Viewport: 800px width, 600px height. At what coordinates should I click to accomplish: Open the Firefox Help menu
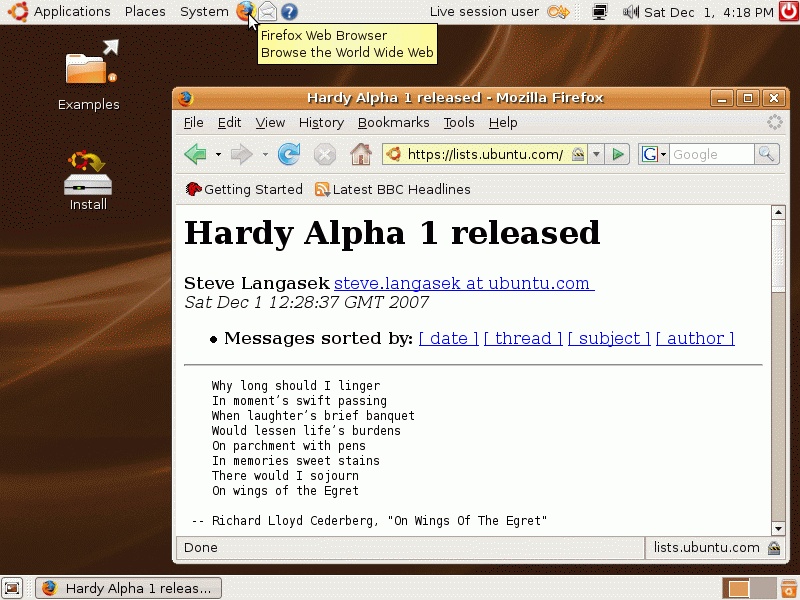click(503, 122)
